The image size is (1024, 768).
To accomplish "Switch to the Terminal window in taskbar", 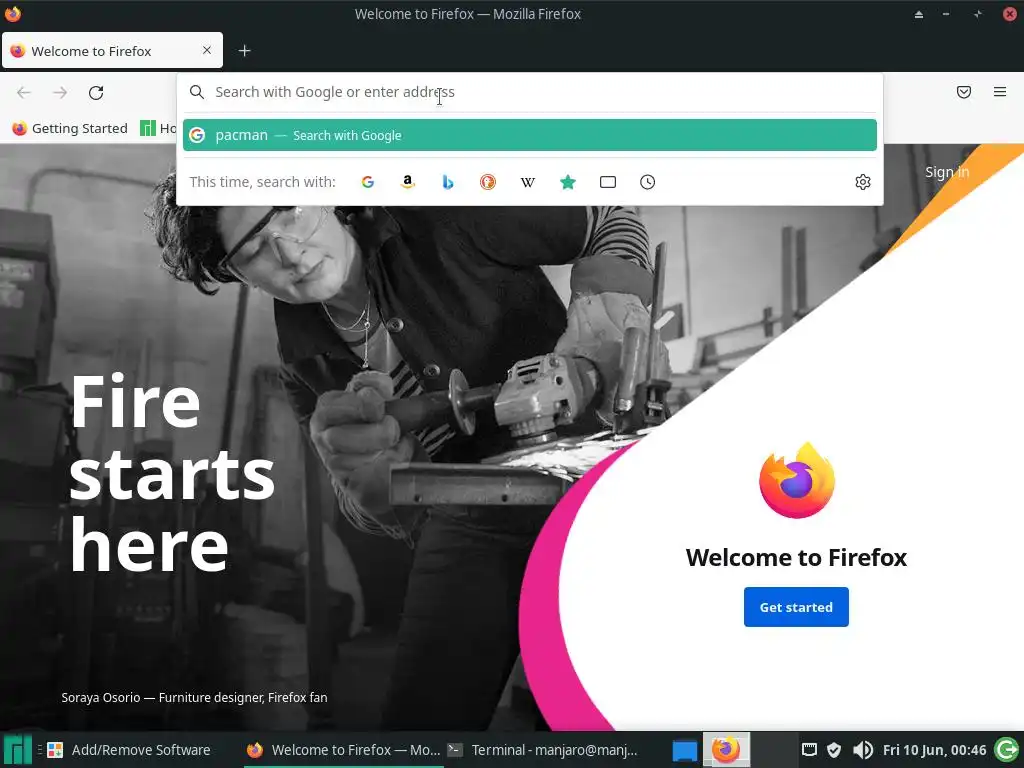I will (x=542, y=750).
